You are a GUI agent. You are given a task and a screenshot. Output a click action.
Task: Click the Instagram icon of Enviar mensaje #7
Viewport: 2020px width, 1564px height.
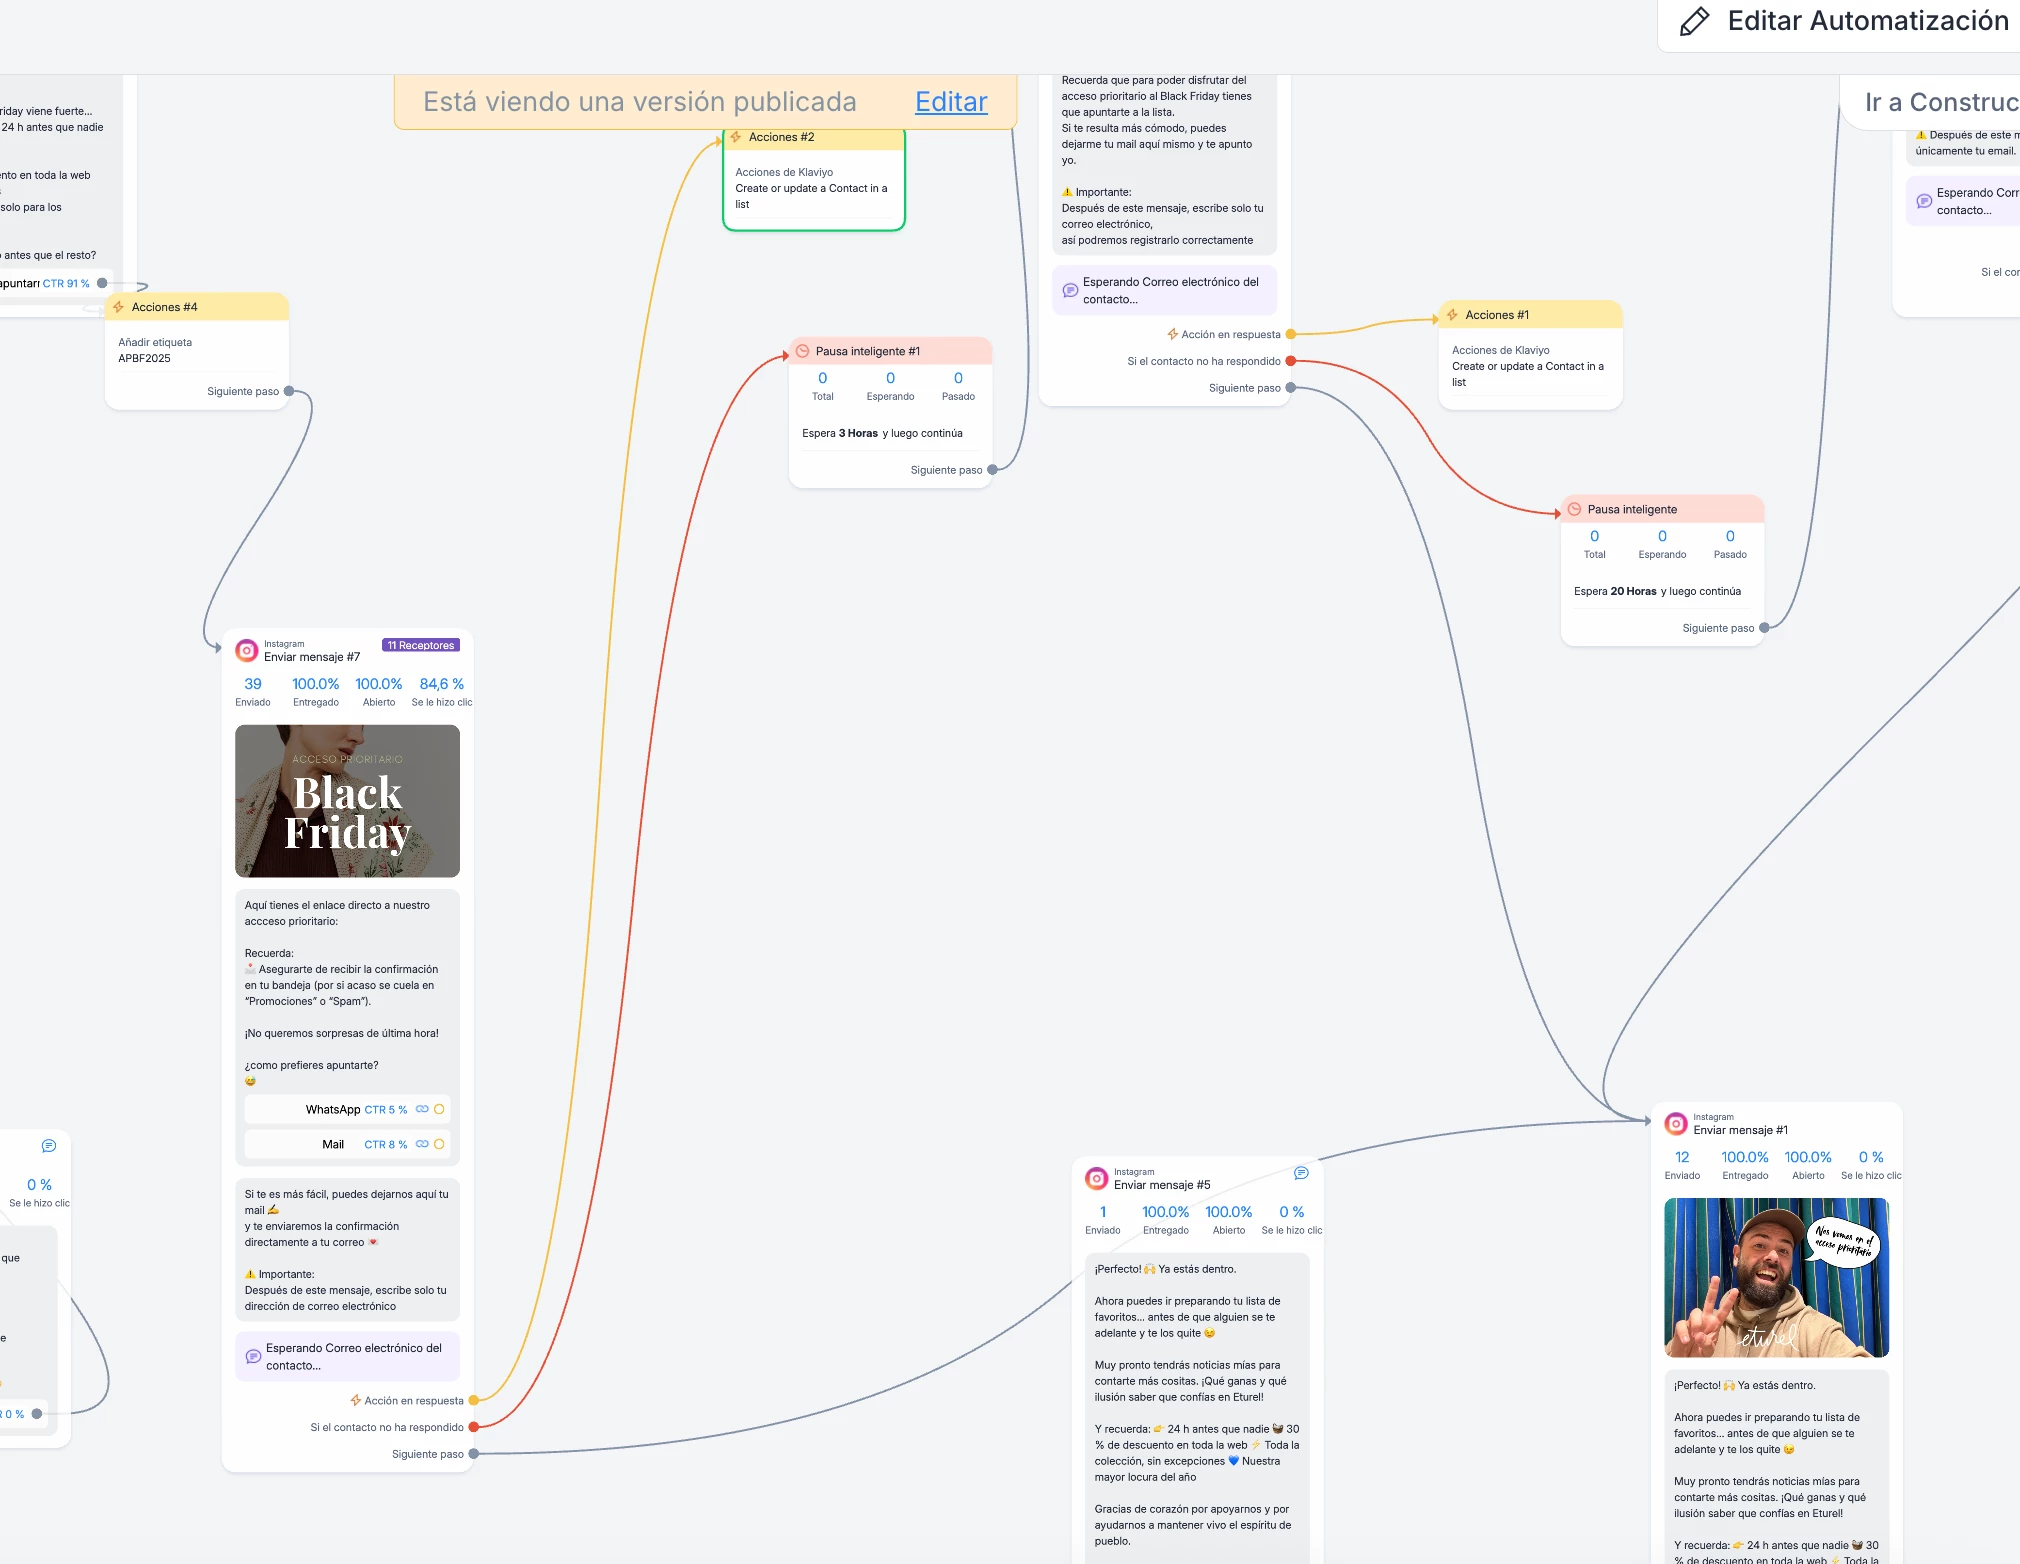point(246,651)
